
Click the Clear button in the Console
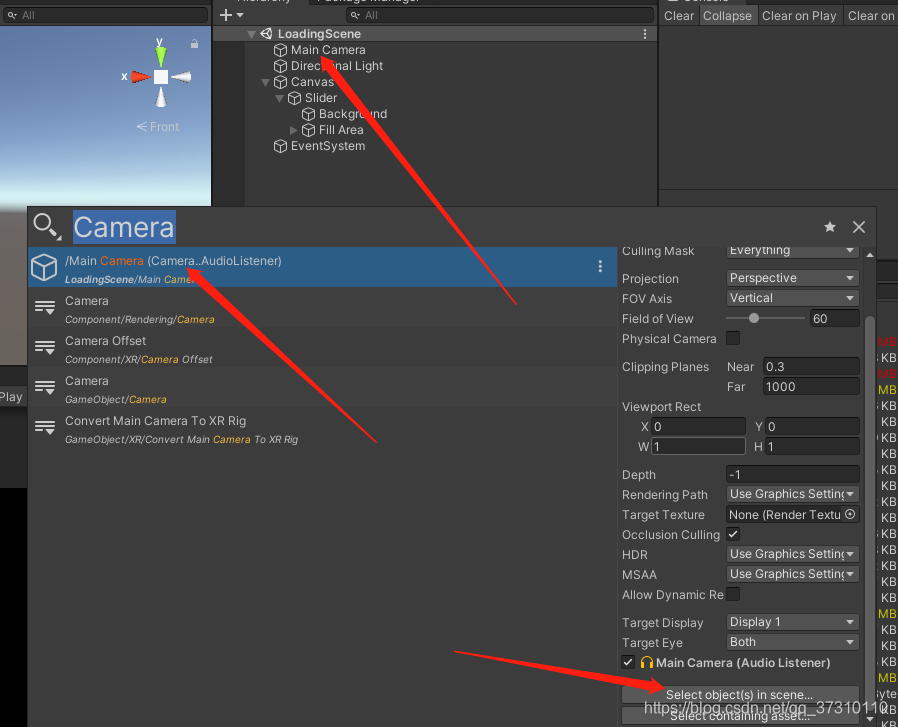point(678,15)
